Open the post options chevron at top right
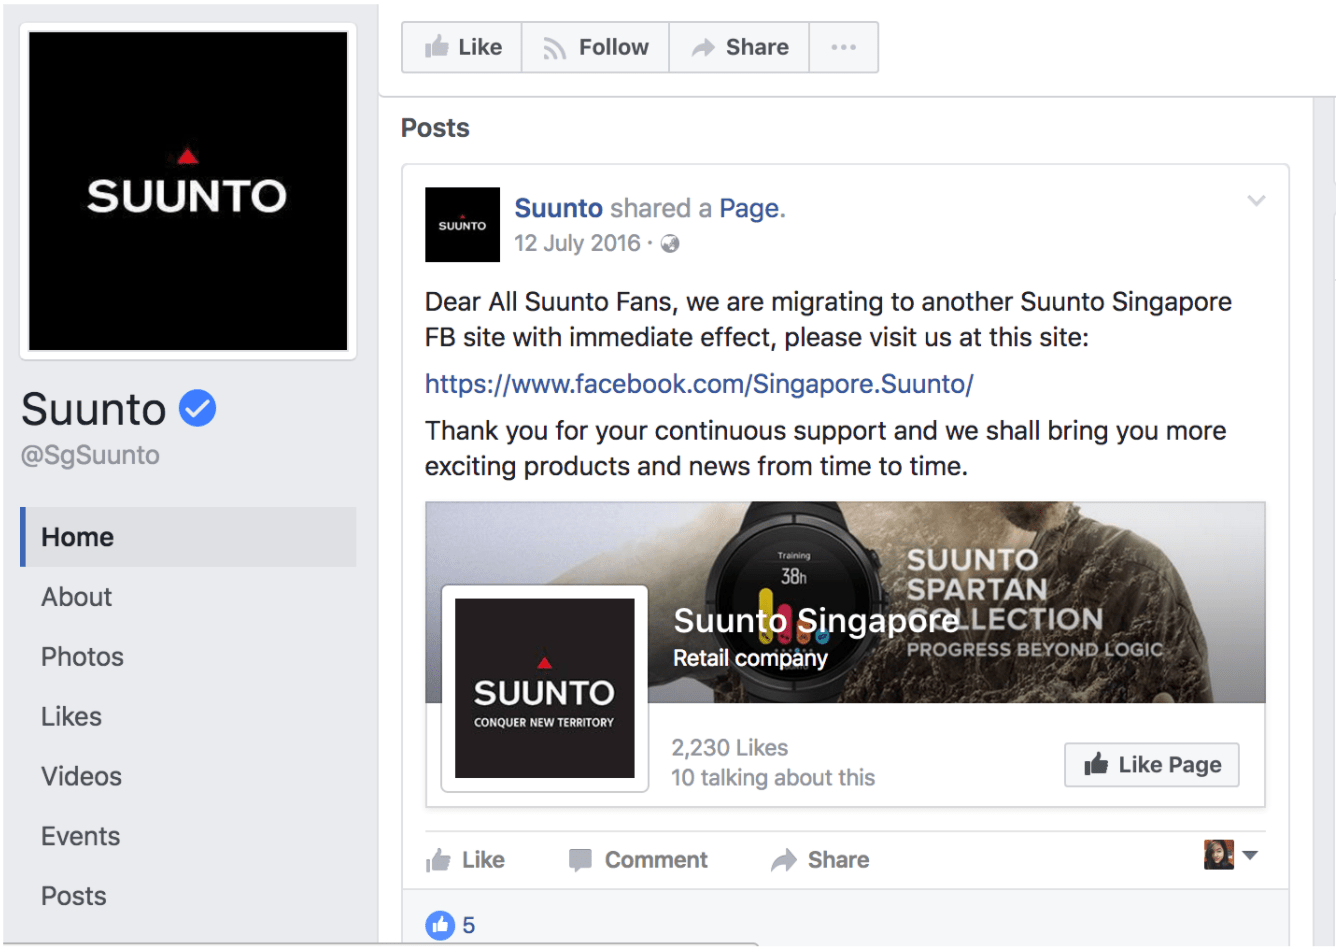This screenshot has width=1336, height=952. tap(1256, 200)
